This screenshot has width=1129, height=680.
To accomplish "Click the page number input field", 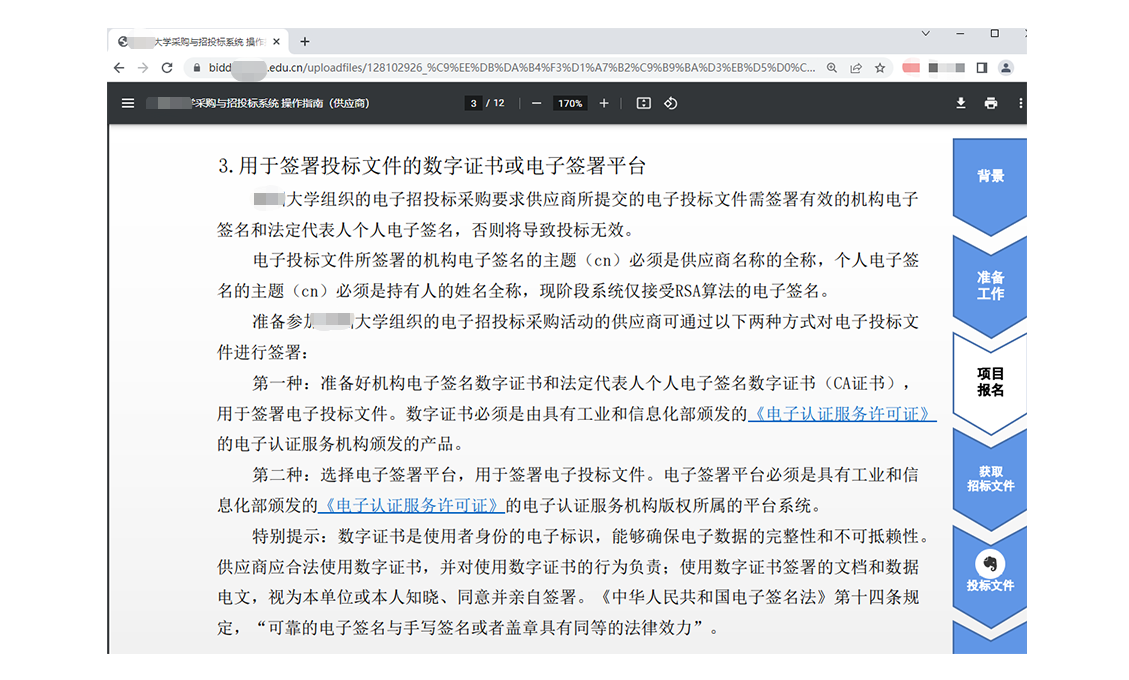I will coord(474,103).
